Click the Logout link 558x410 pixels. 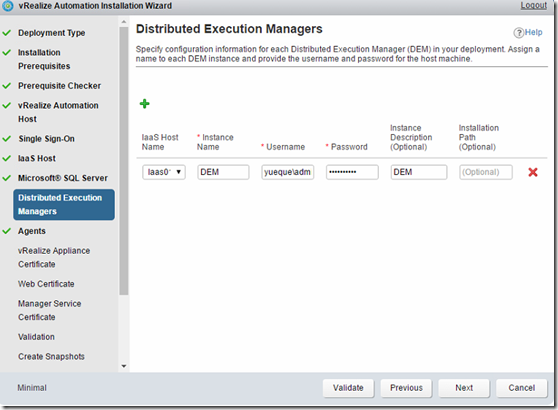pos(533,5)
